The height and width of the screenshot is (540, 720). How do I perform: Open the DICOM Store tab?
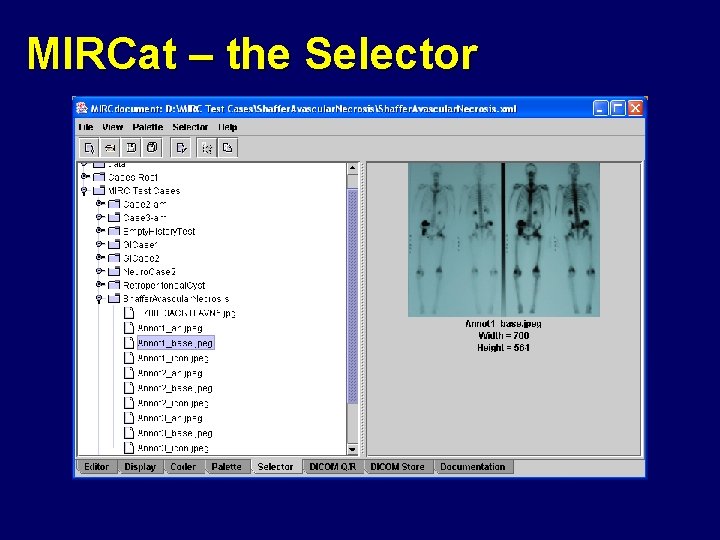tap(398, 467)
